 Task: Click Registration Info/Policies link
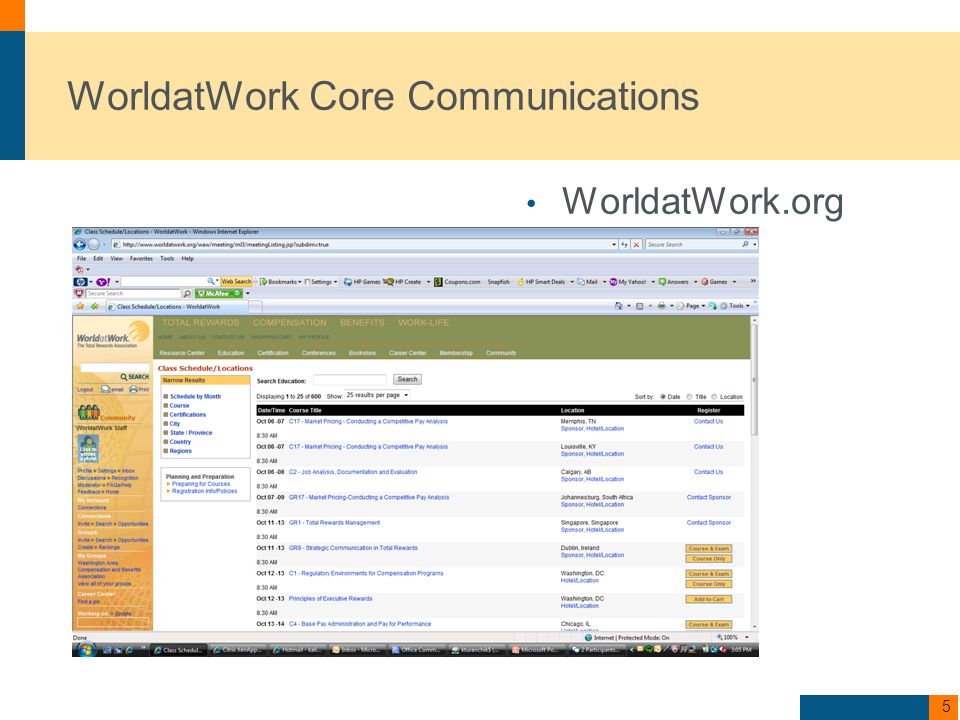point(204,491)
